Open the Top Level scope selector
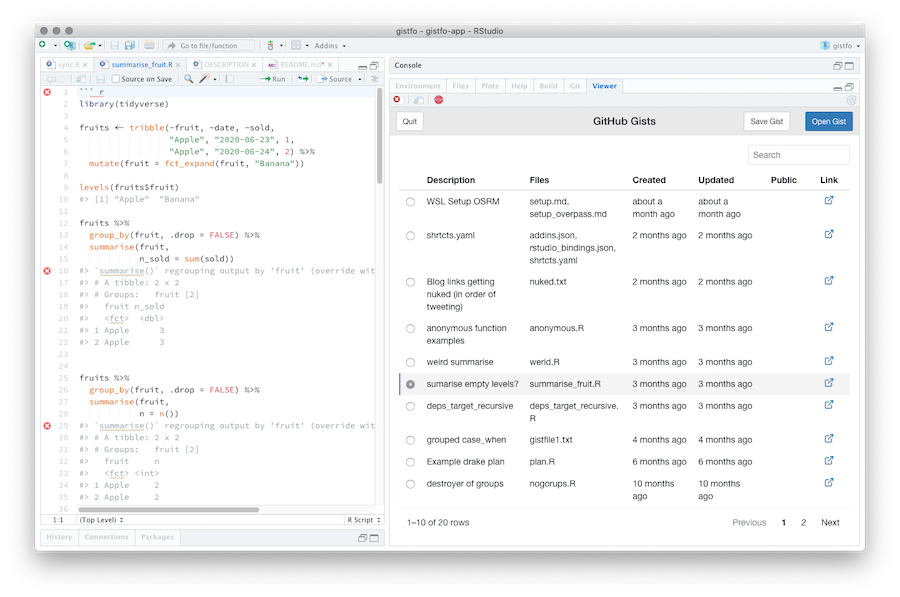The width and height of the screenshot is (900, 597). point(101,520)
